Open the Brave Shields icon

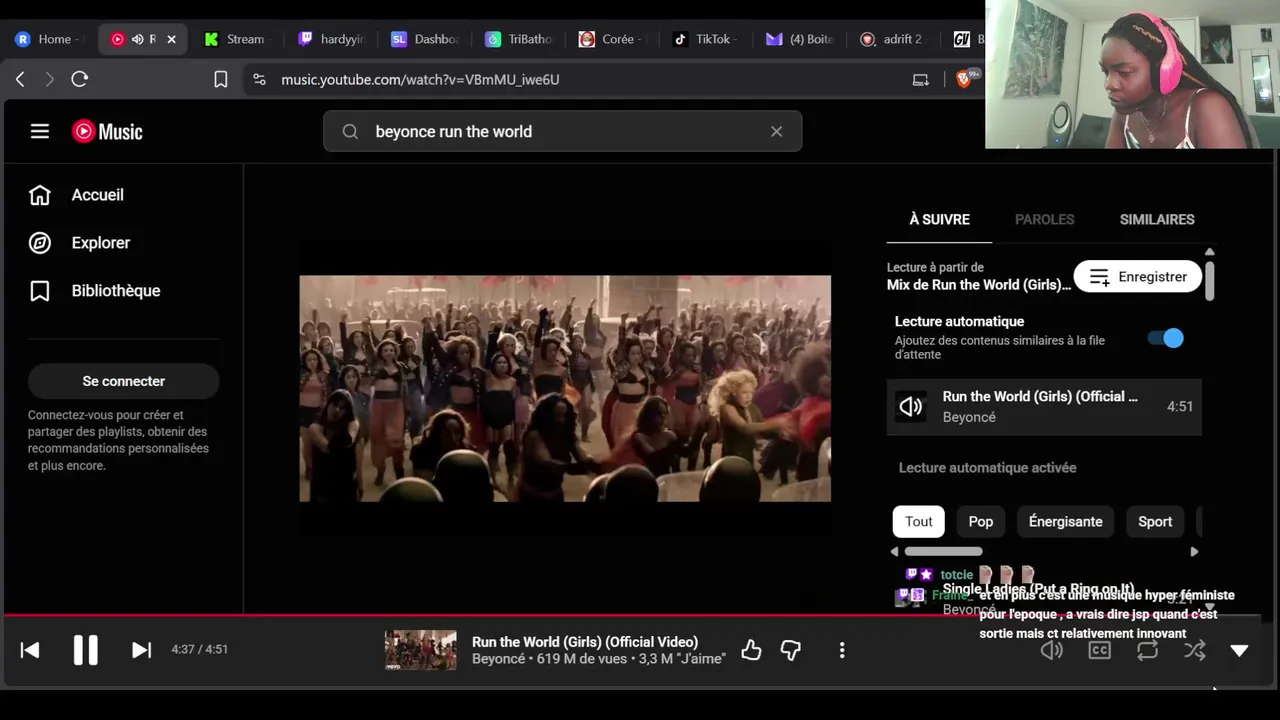pyautogui.click(x=964, y=79)
